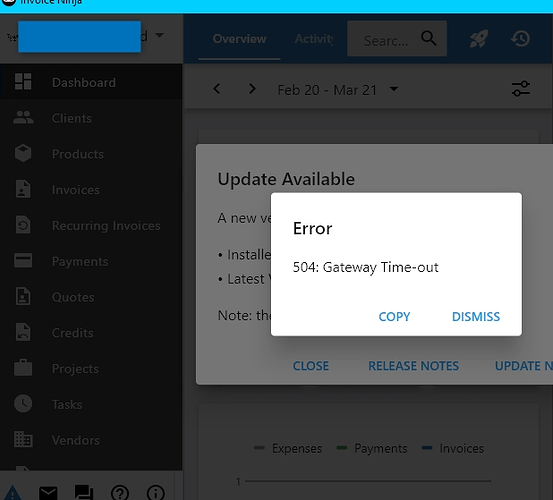
Task: Click the warning triangle icon
Action: point(13,493)
